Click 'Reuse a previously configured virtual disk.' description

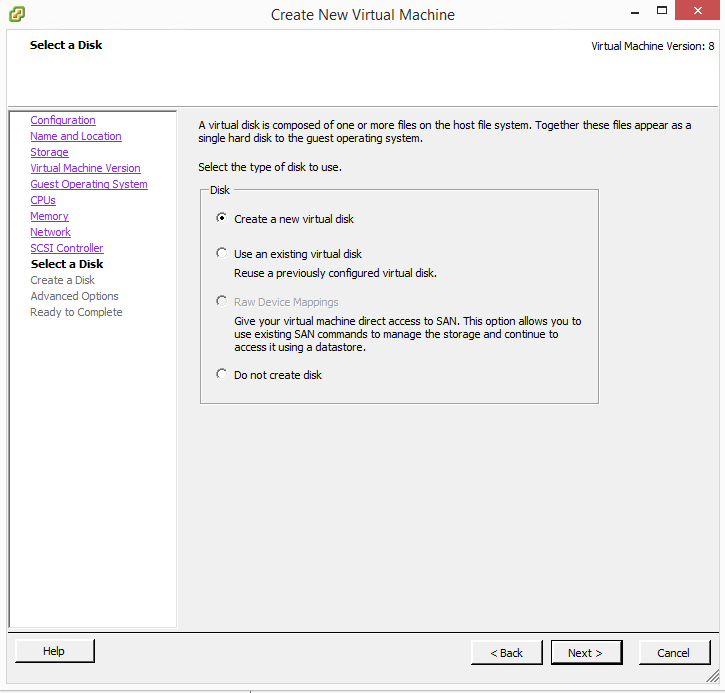[x=335, y=273]
